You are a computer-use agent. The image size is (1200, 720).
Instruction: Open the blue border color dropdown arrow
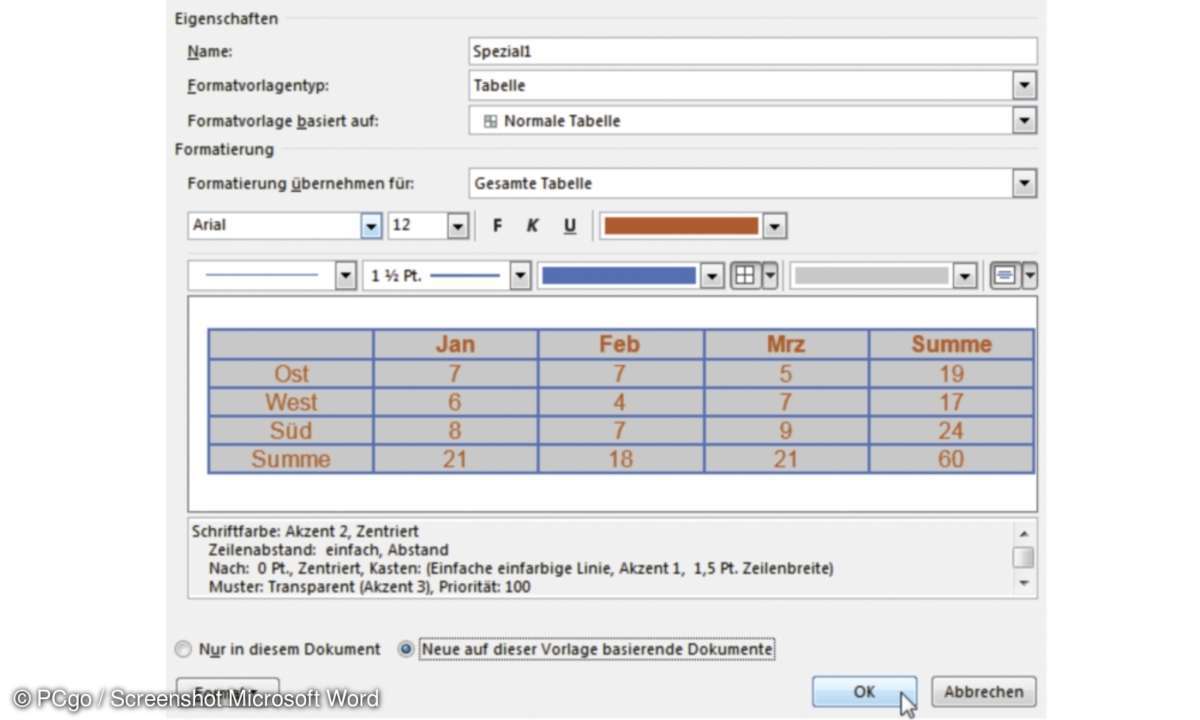[712, 276]
